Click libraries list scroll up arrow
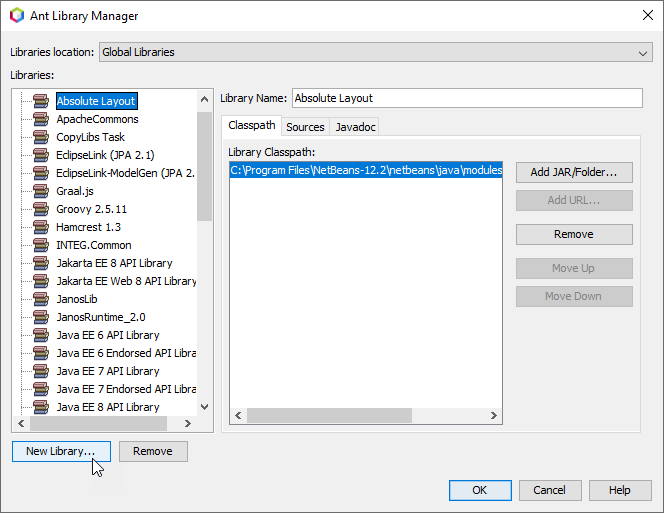 click(205, 100)
